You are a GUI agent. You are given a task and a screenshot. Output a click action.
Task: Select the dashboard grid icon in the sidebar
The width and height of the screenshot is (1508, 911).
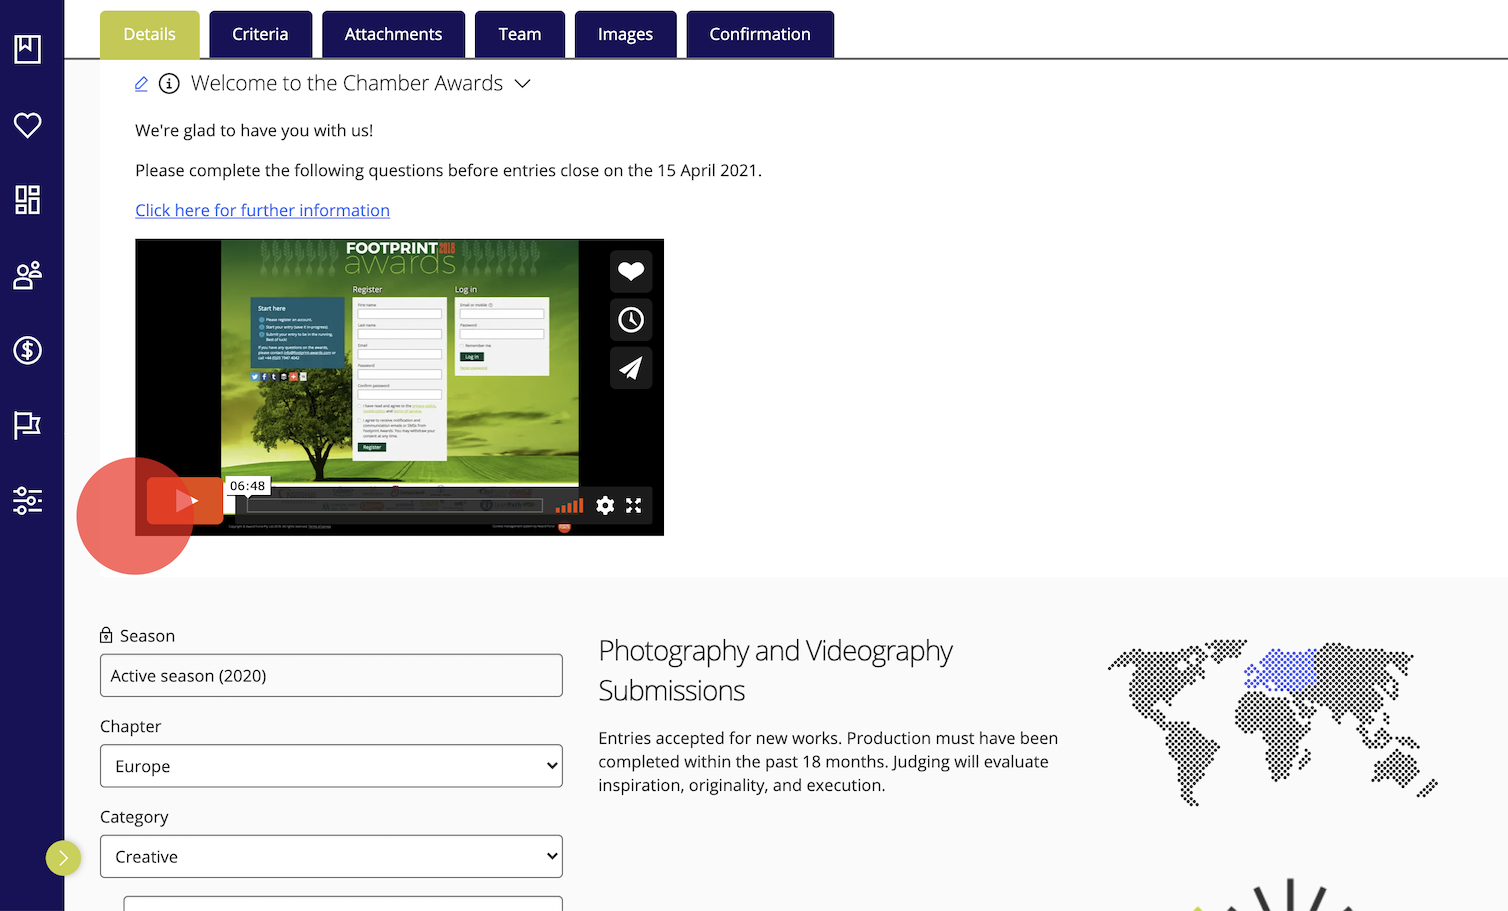27,199
